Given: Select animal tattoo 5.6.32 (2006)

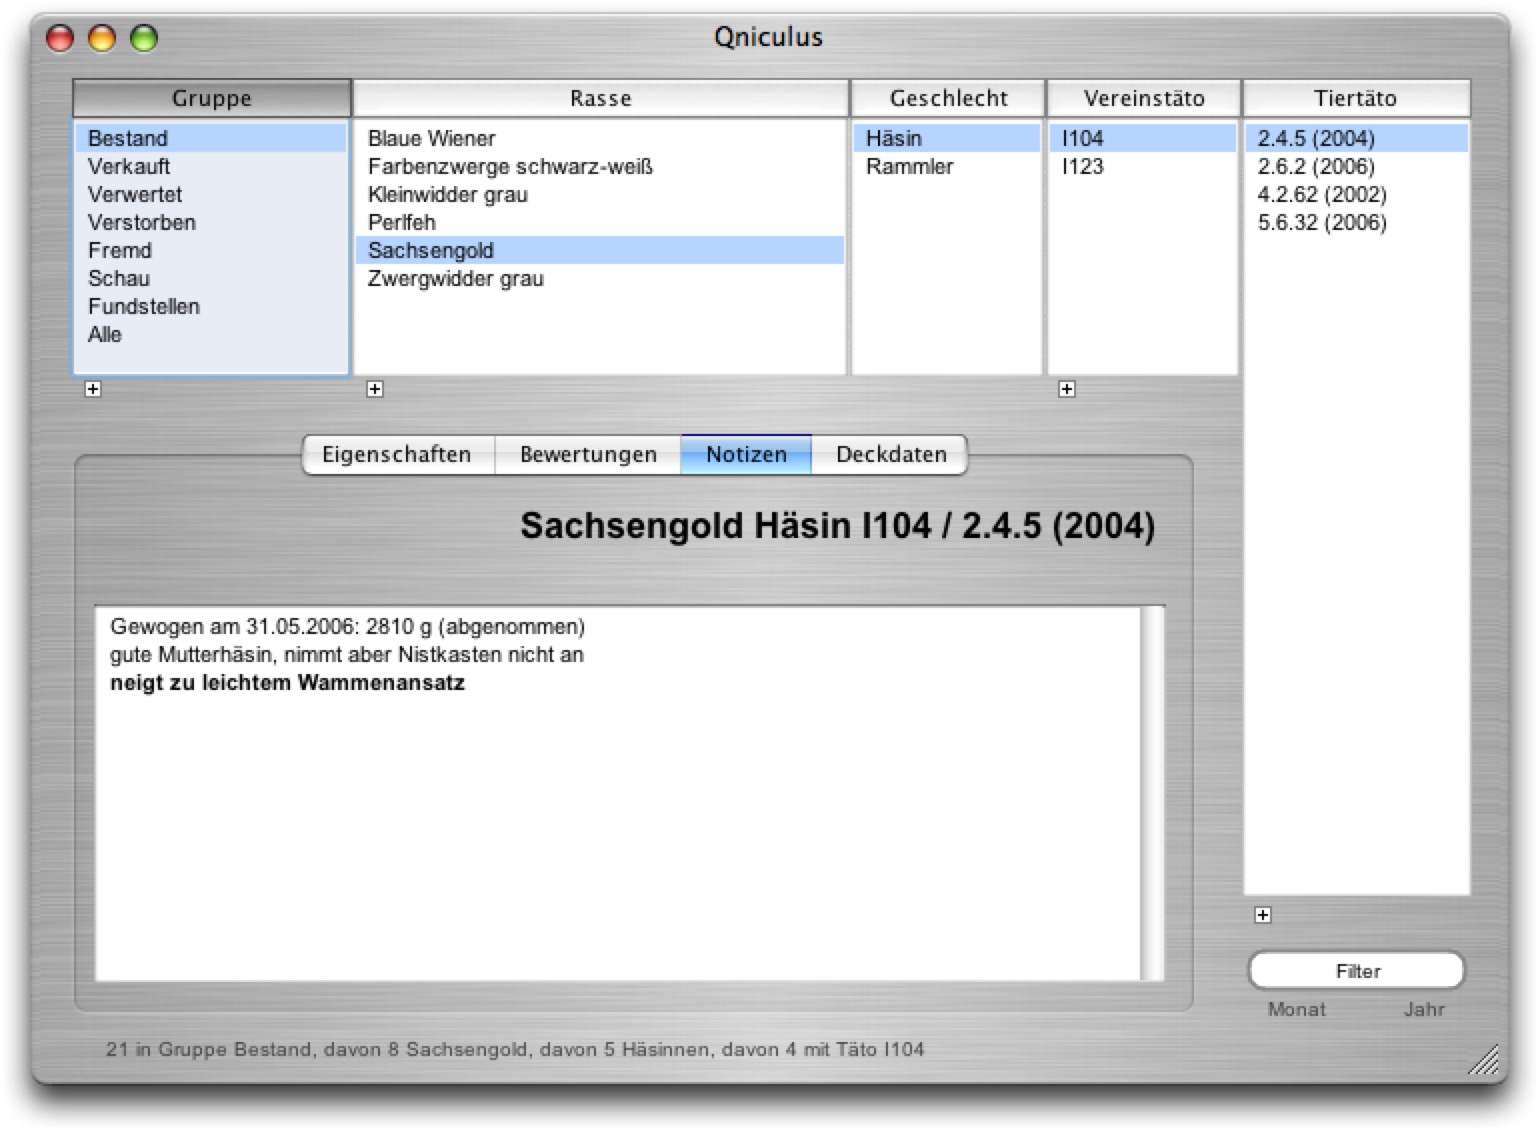Looking at the screenshot, I should (1356, 222).
